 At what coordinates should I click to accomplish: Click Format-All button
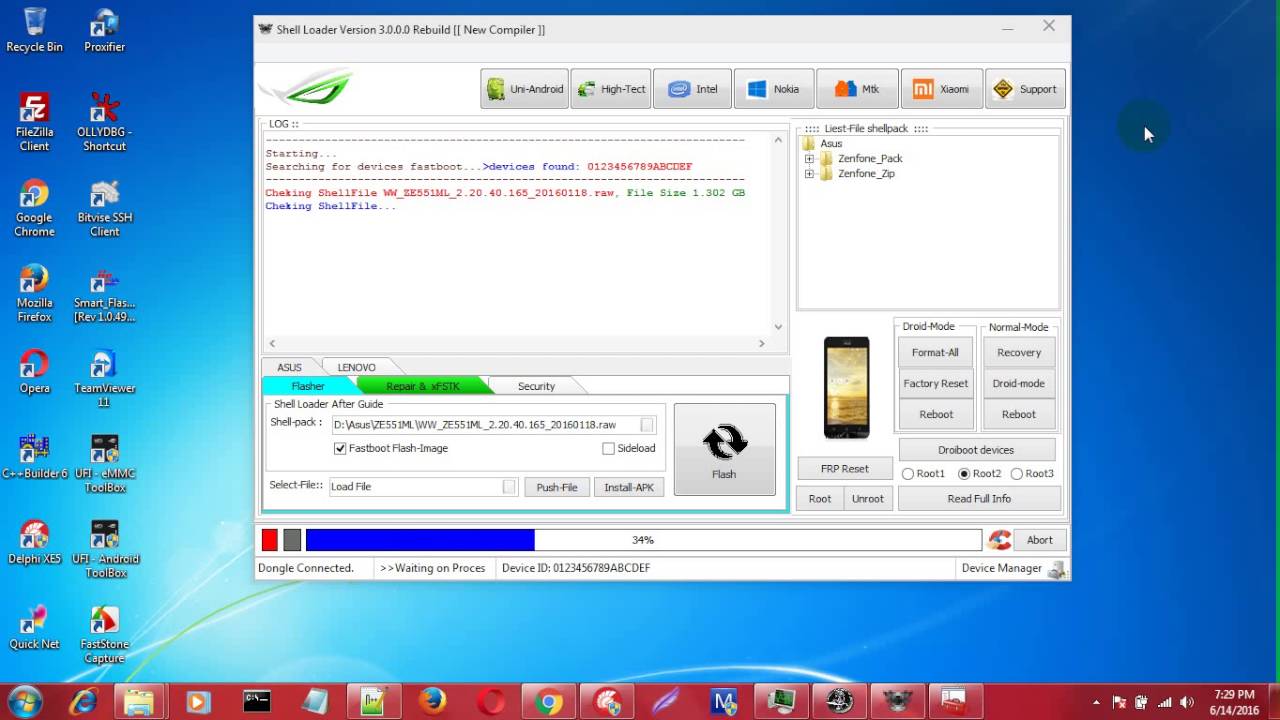pyautogui.click(x=935, y=352)
